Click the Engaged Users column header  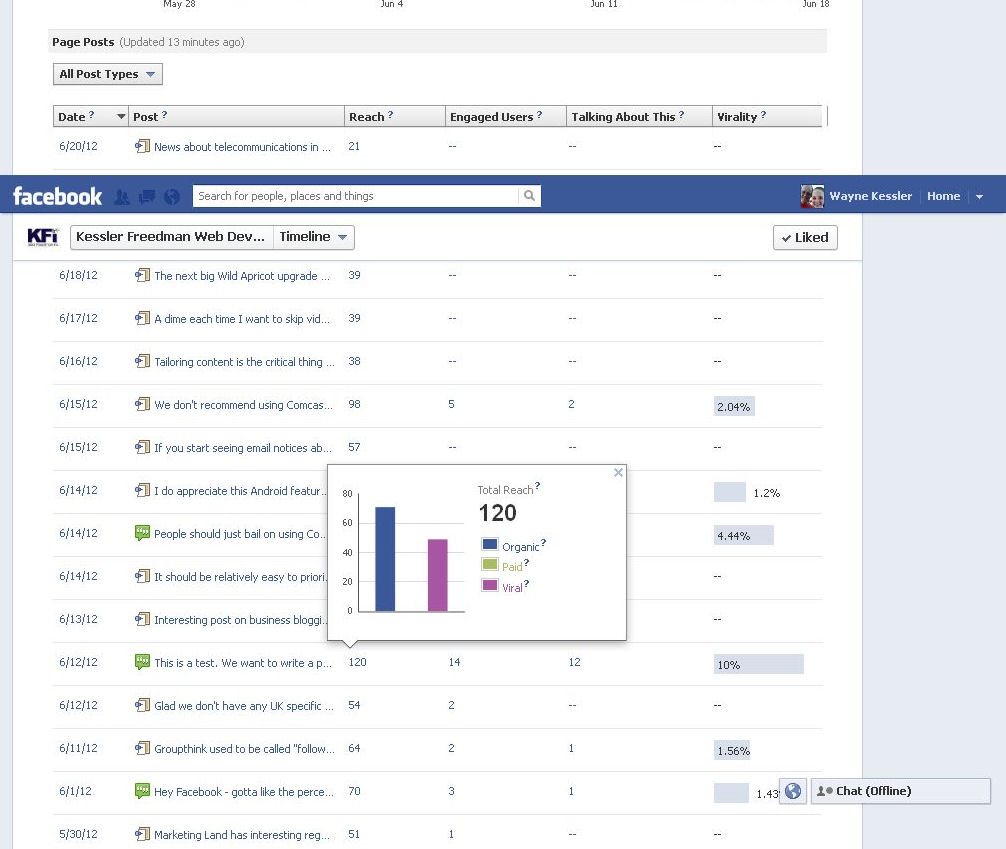point(506,116)
